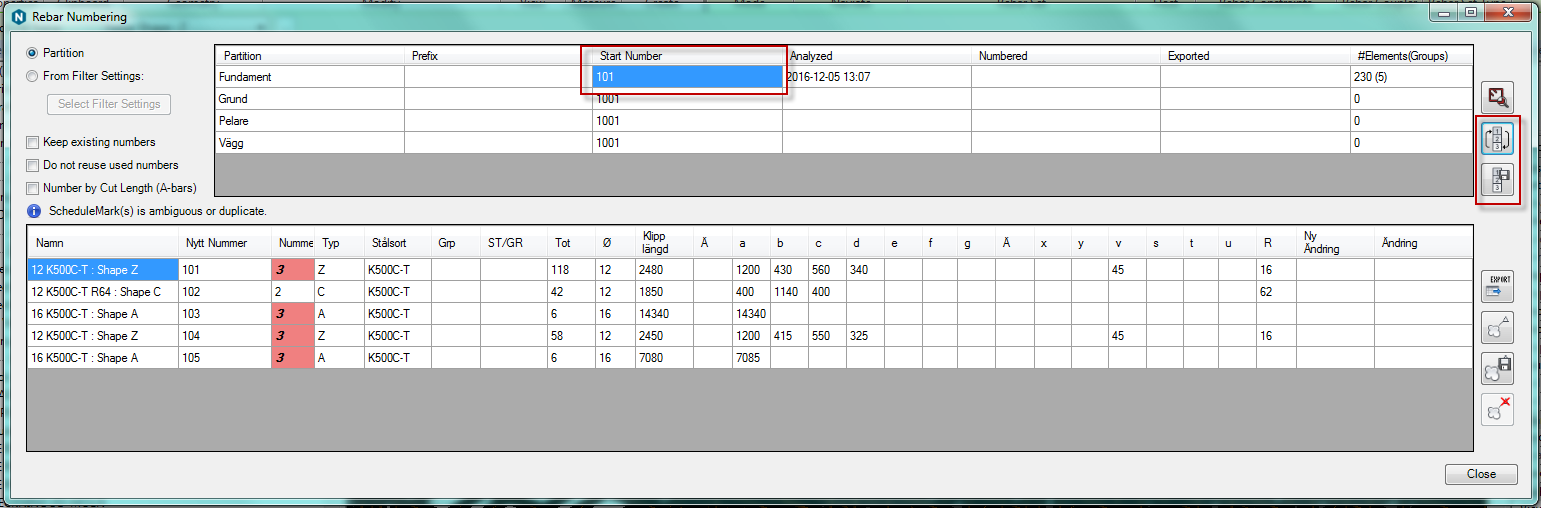Select the From Filter Settings radio button
This screenshot has height=508, width=1541.
(x=33, y=76)
